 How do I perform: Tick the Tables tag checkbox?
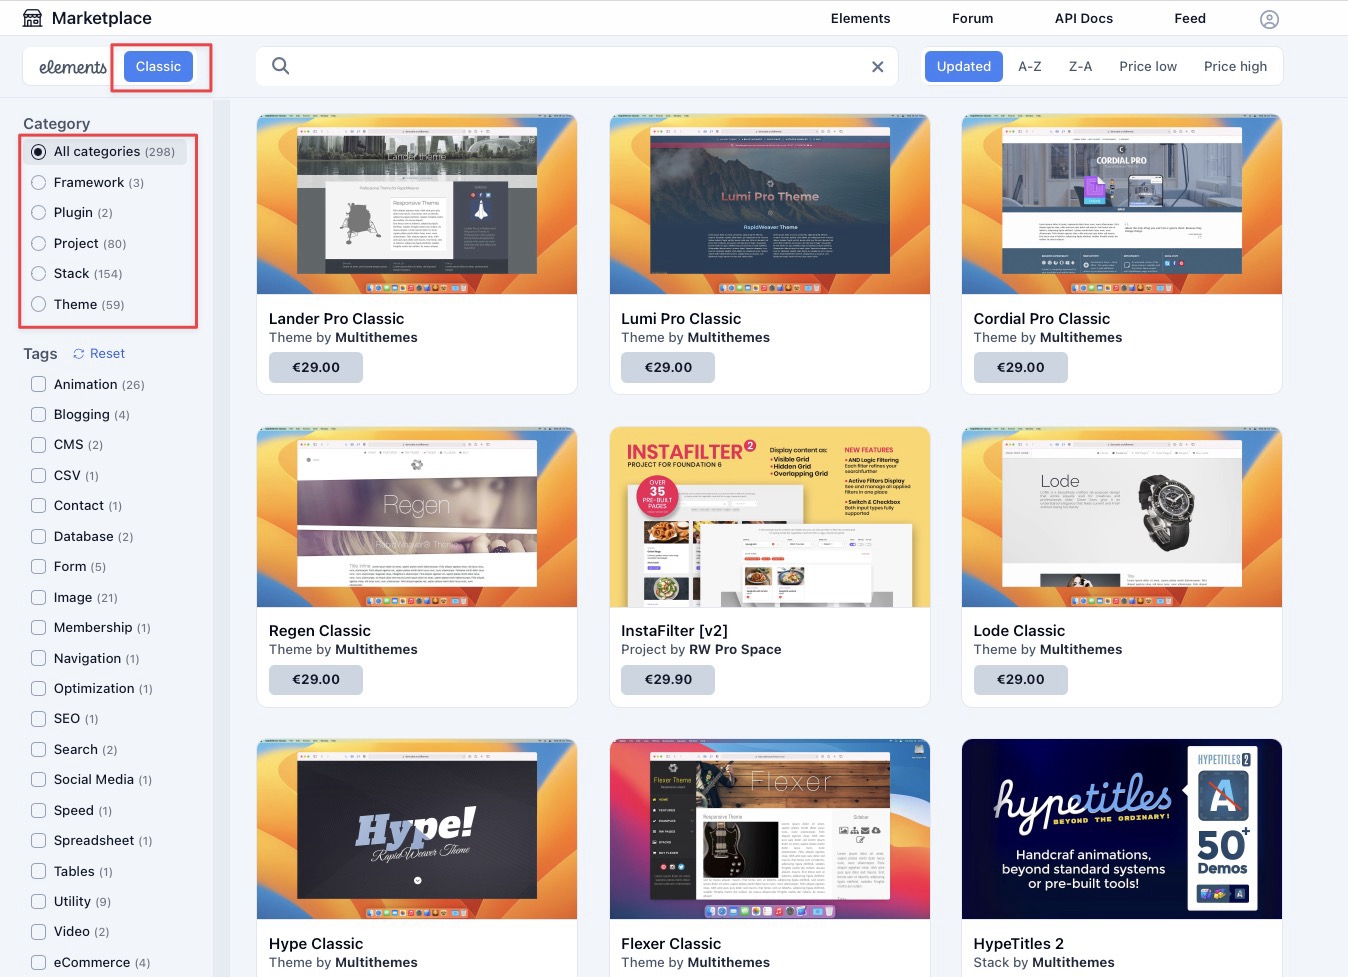tap(39, 872)
